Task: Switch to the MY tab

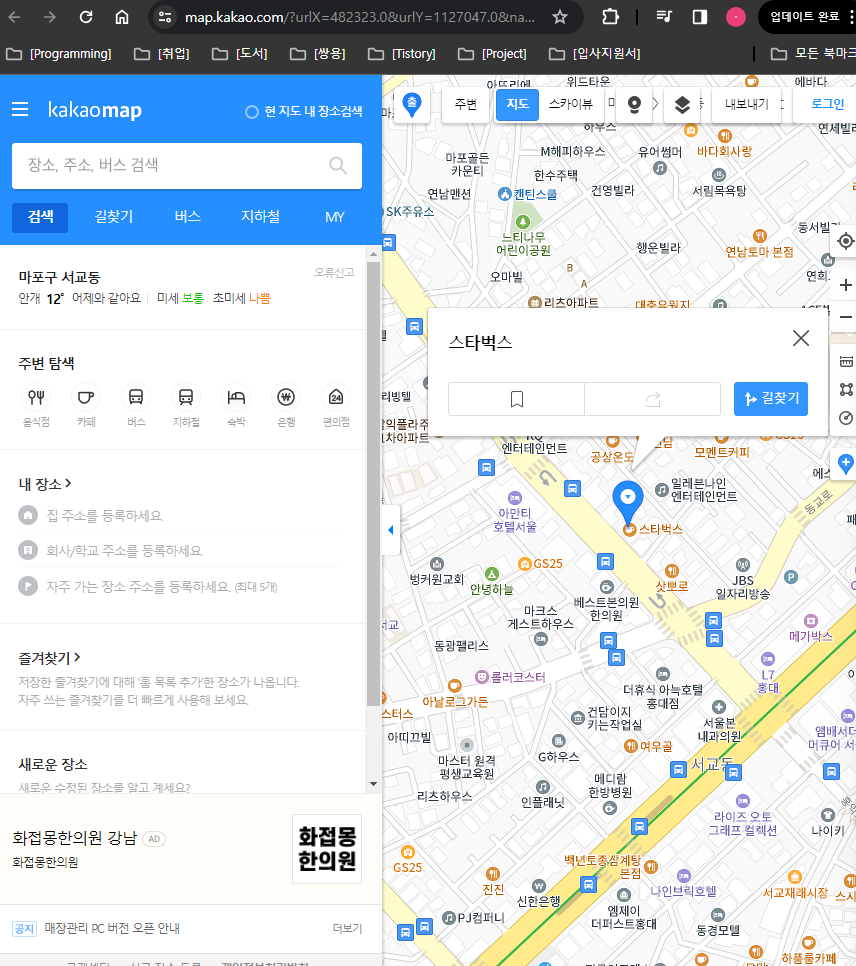Action: (335, 217)
